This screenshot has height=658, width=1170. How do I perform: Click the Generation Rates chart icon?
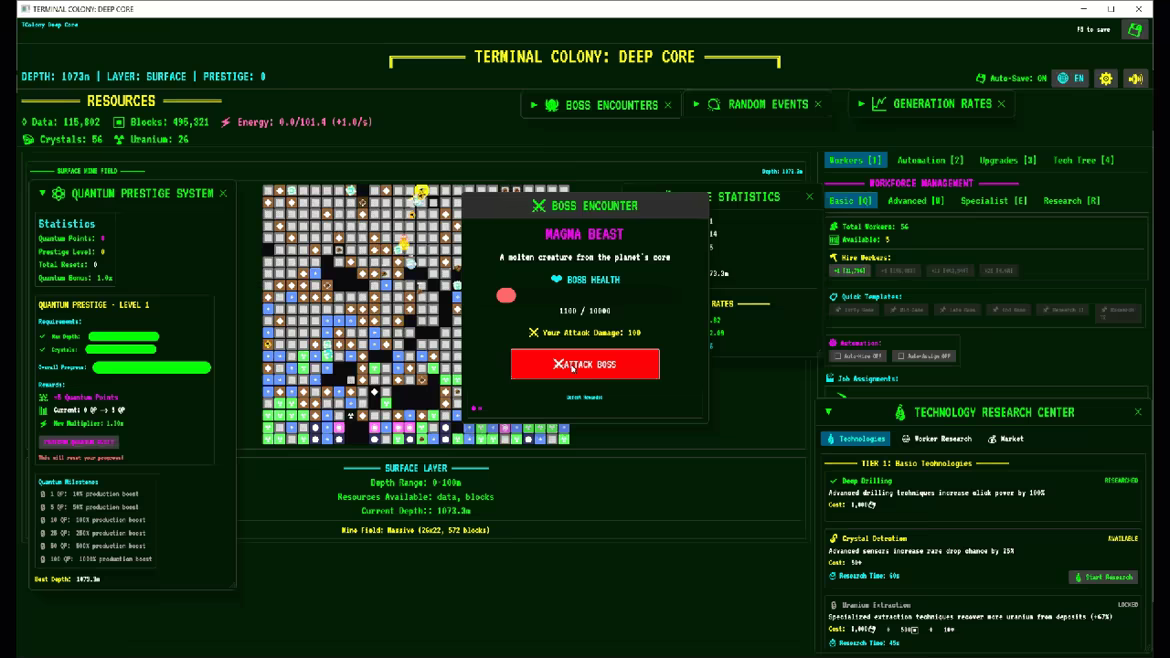click(x=879, y=104)
